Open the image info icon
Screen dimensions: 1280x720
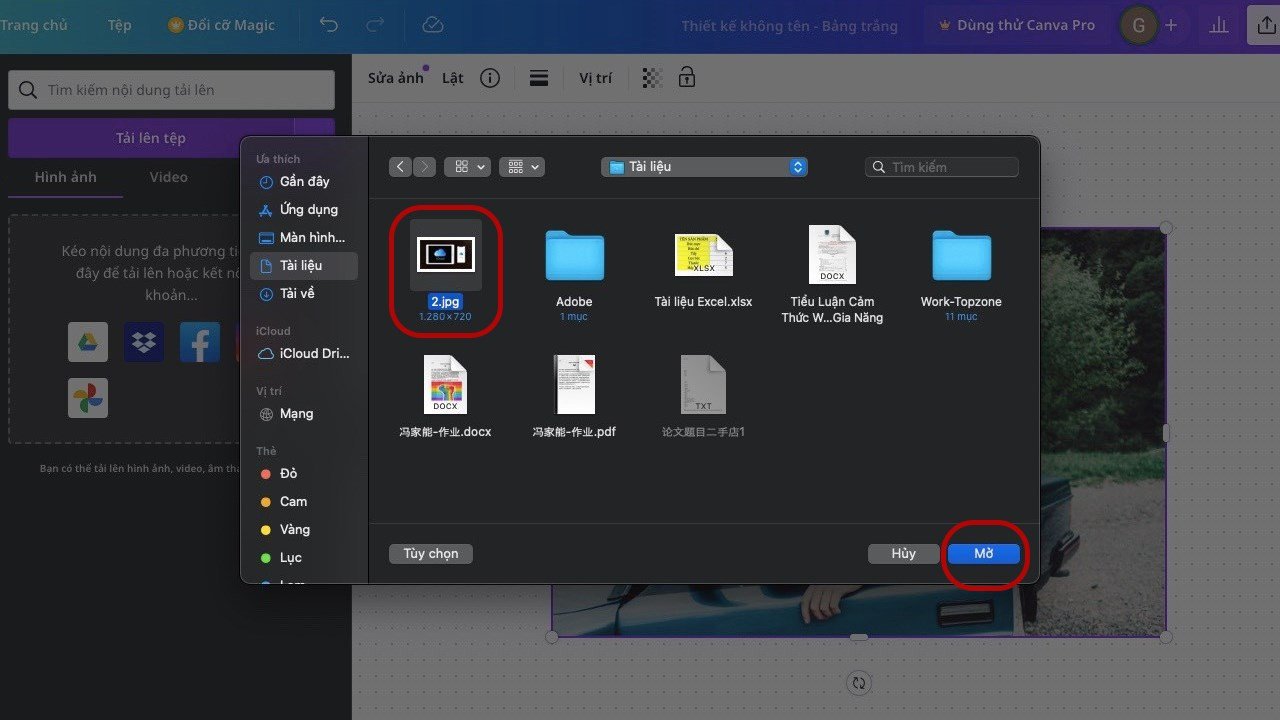click(490, 78)
